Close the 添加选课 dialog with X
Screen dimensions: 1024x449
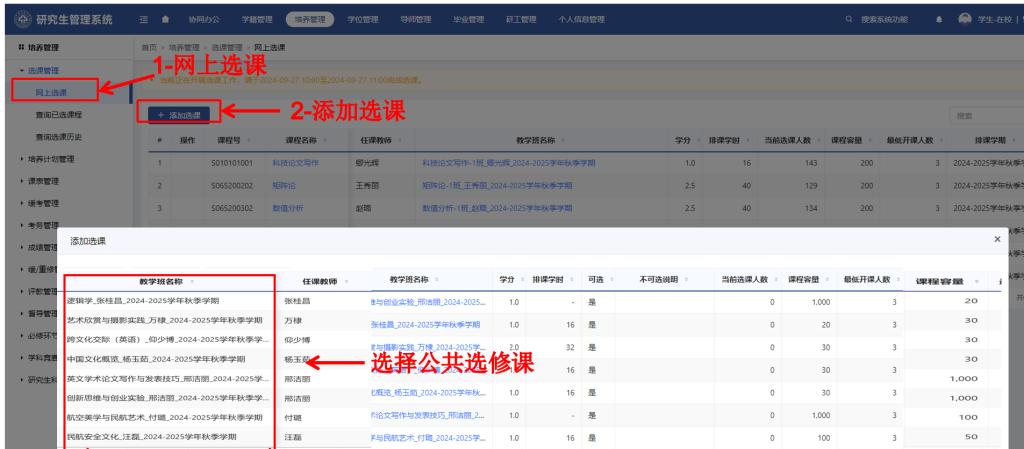click(996, 240)
